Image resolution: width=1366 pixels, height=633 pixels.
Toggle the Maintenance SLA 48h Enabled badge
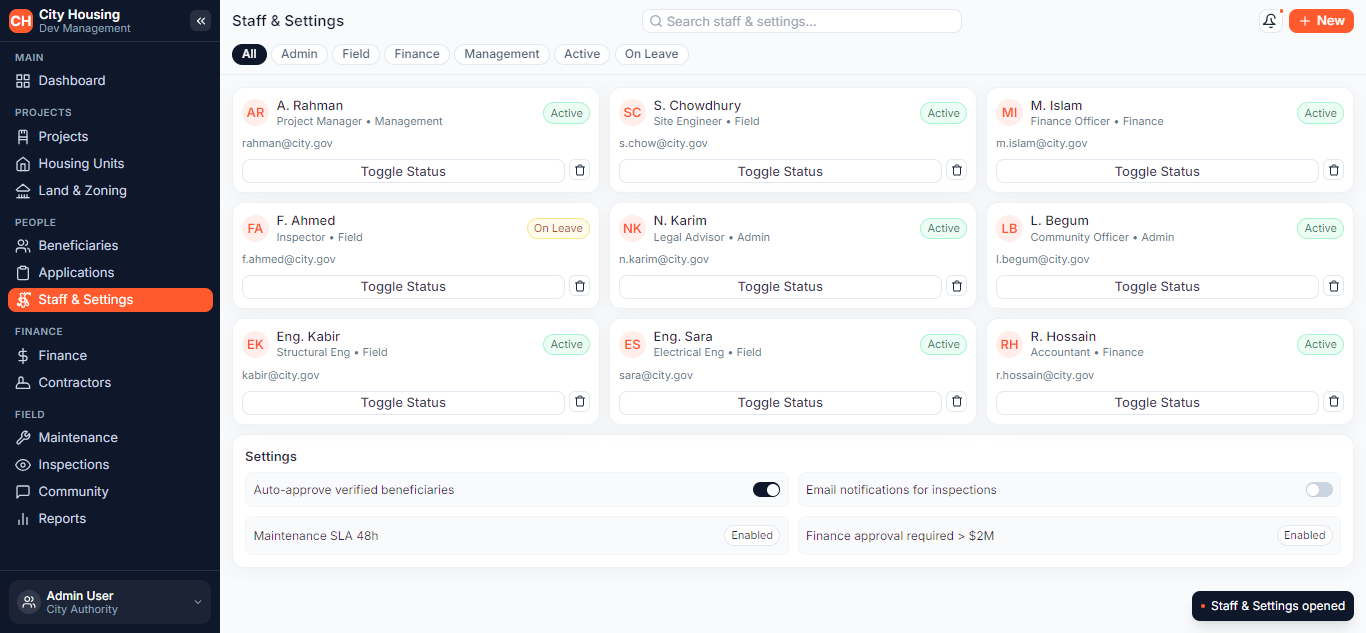pyautogui.click(x=752, y=536)
